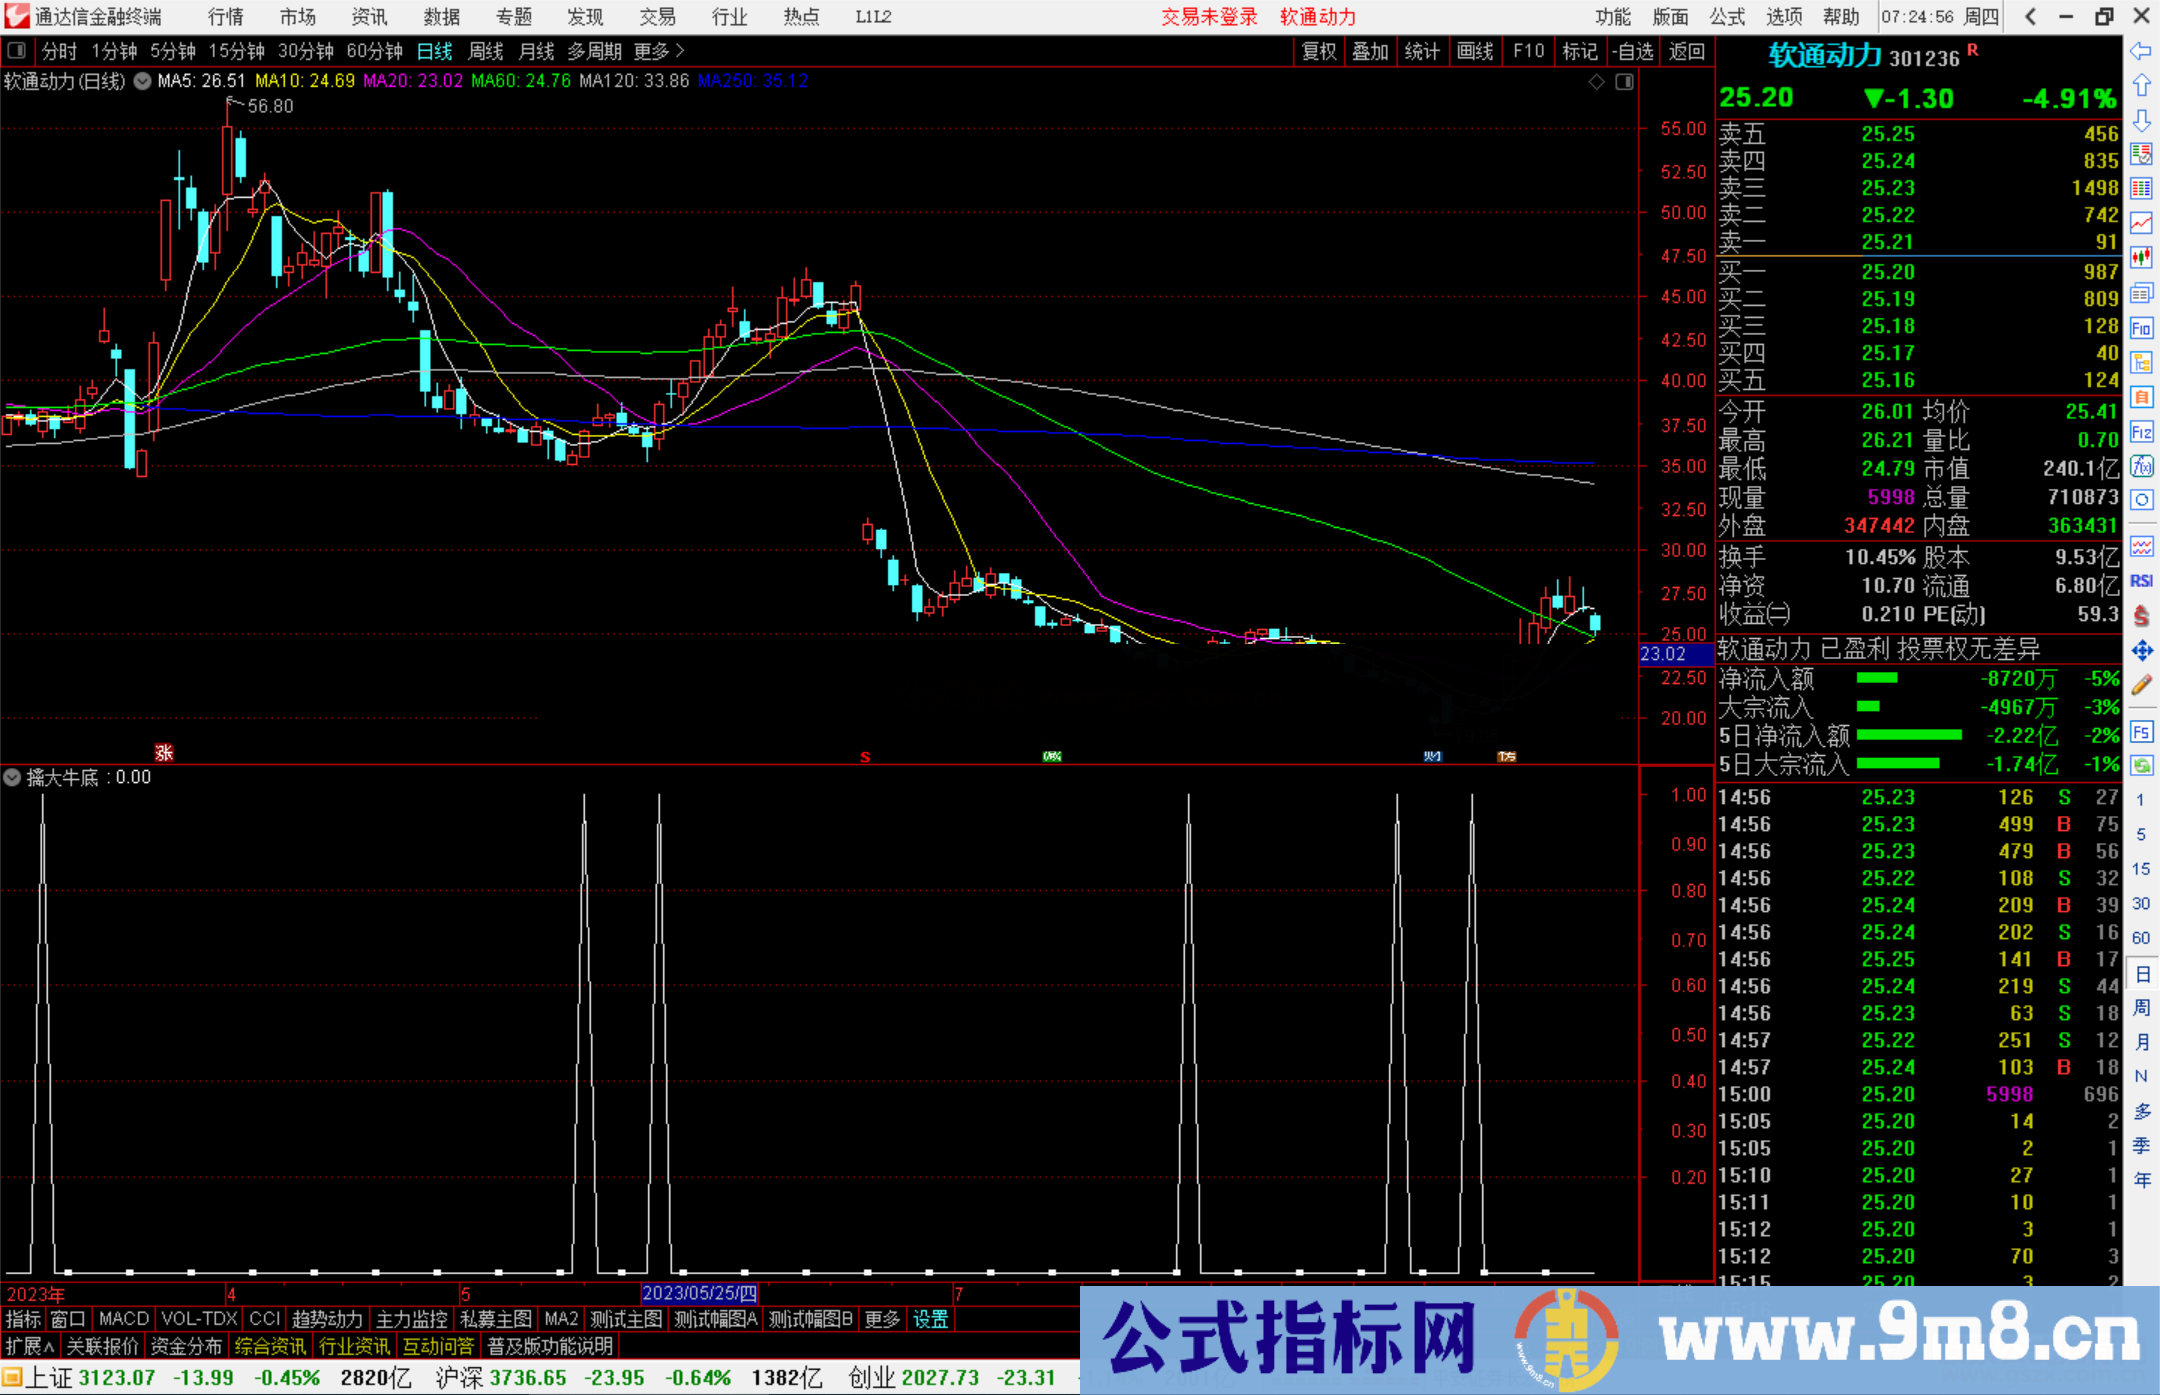The image size is (2160, 1395).
Task: Collapse moving averages via circle arrow beside stock name
Action: pos(142,82)
